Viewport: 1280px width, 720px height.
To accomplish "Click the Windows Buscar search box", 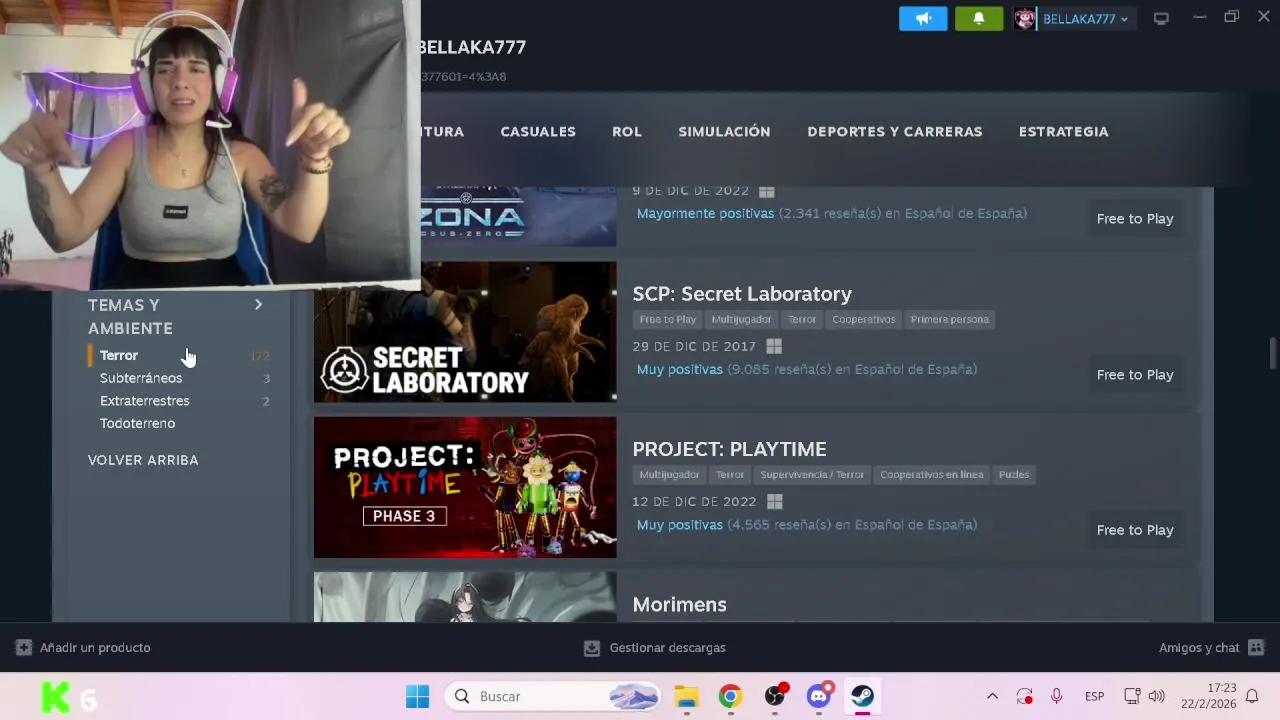I will pos(553,696).
